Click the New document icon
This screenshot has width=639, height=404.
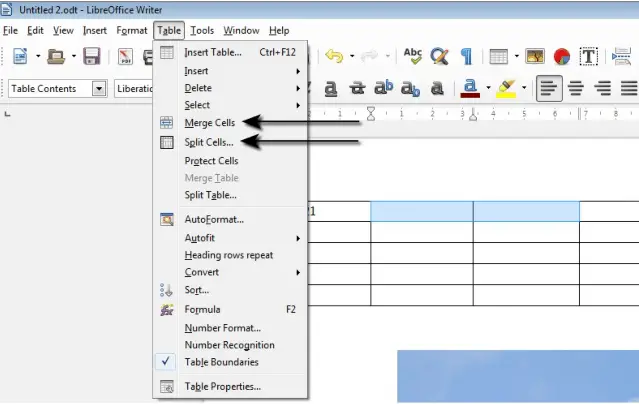click(x=20, y=56)
